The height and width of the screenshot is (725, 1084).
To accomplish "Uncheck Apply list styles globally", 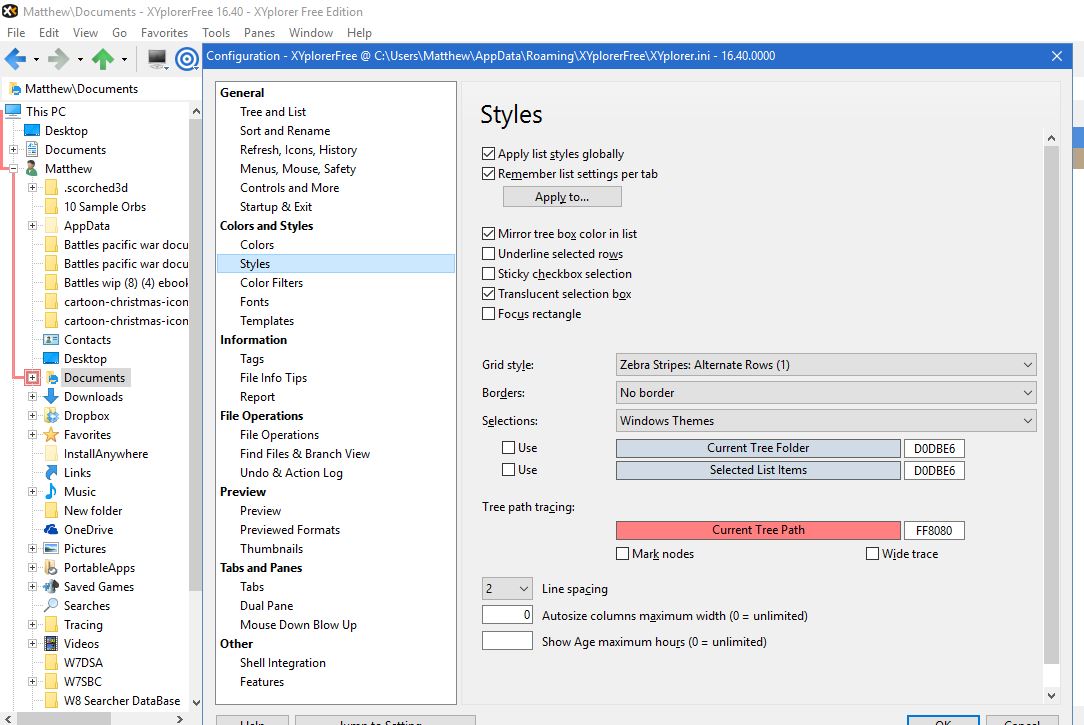I will coord(488,153).
